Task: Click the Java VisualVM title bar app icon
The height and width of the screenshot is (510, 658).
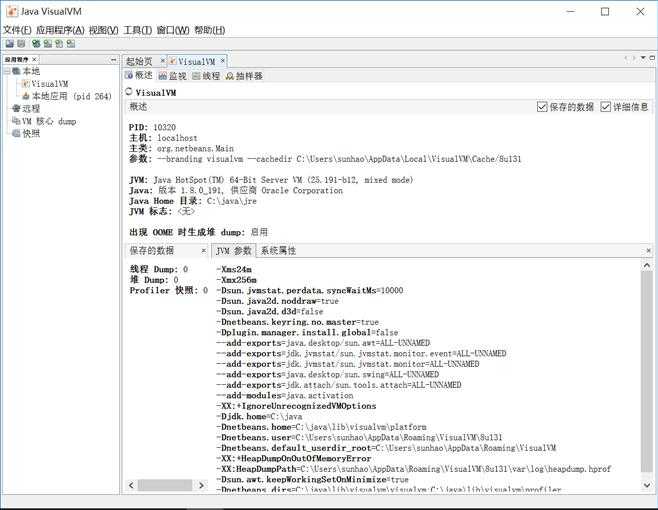Action: click(x=12, y=12)
